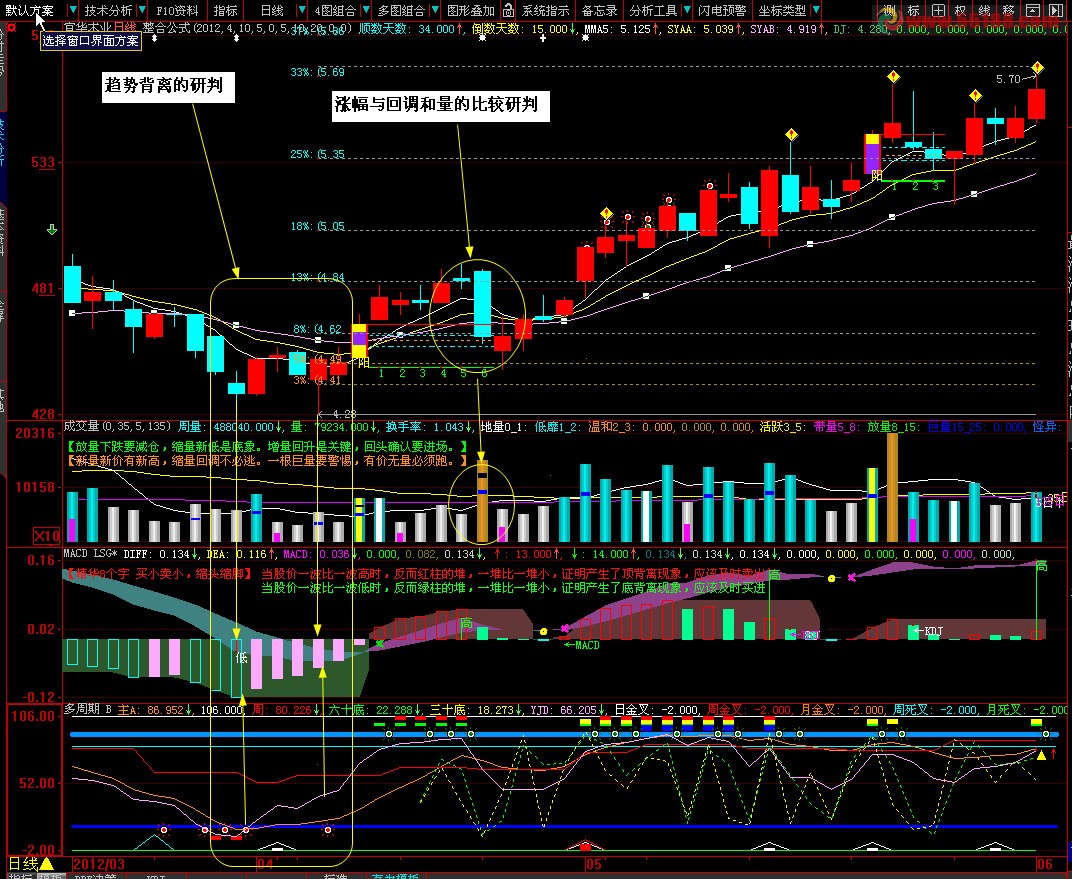
Task: Open the 分析工具 dropdown arrow
Action: pos(687,10)
